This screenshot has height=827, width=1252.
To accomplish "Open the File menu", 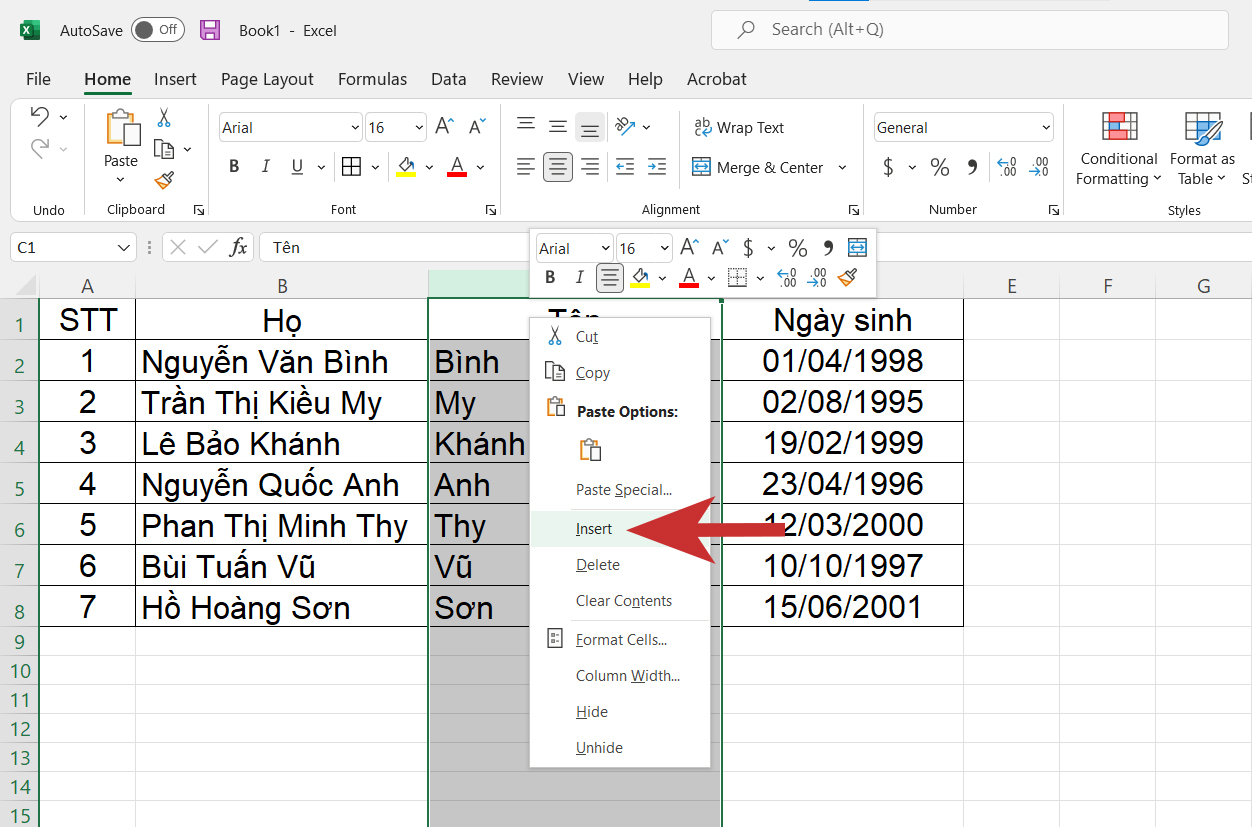I will pos(38,79).
